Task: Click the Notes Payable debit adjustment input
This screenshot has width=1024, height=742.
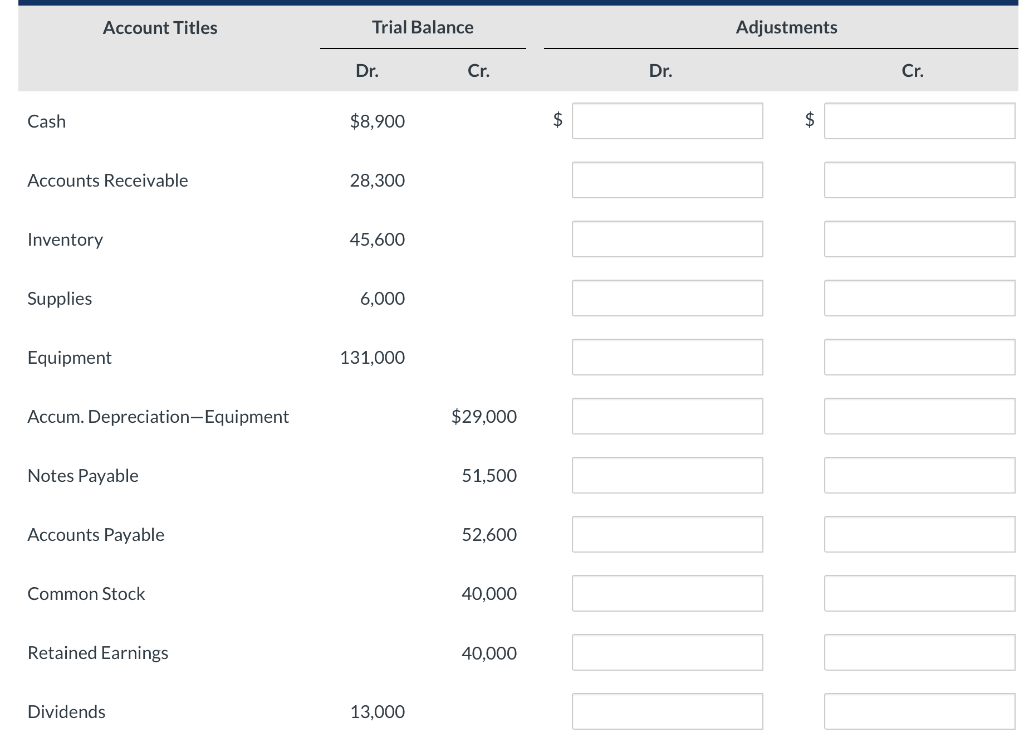Action: click(x=667, y=474)
